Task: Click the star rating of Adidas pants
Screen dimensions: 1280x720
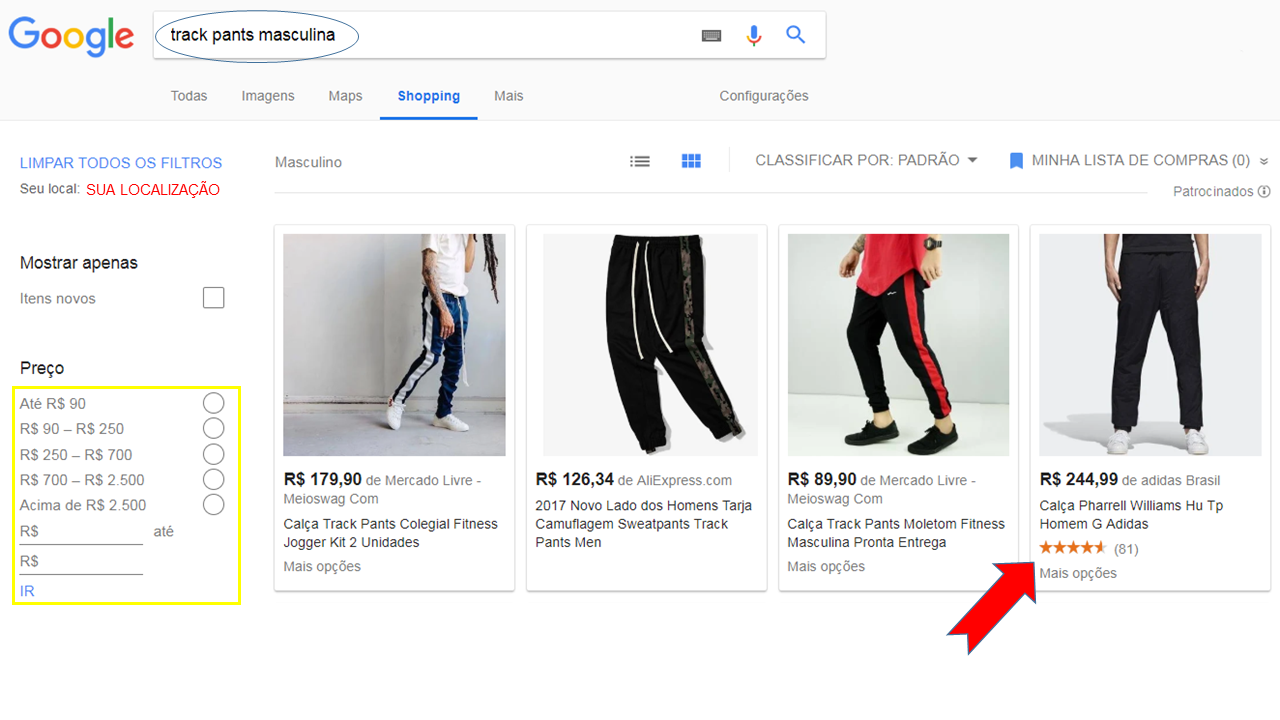Action: [x=1073, y=548]
